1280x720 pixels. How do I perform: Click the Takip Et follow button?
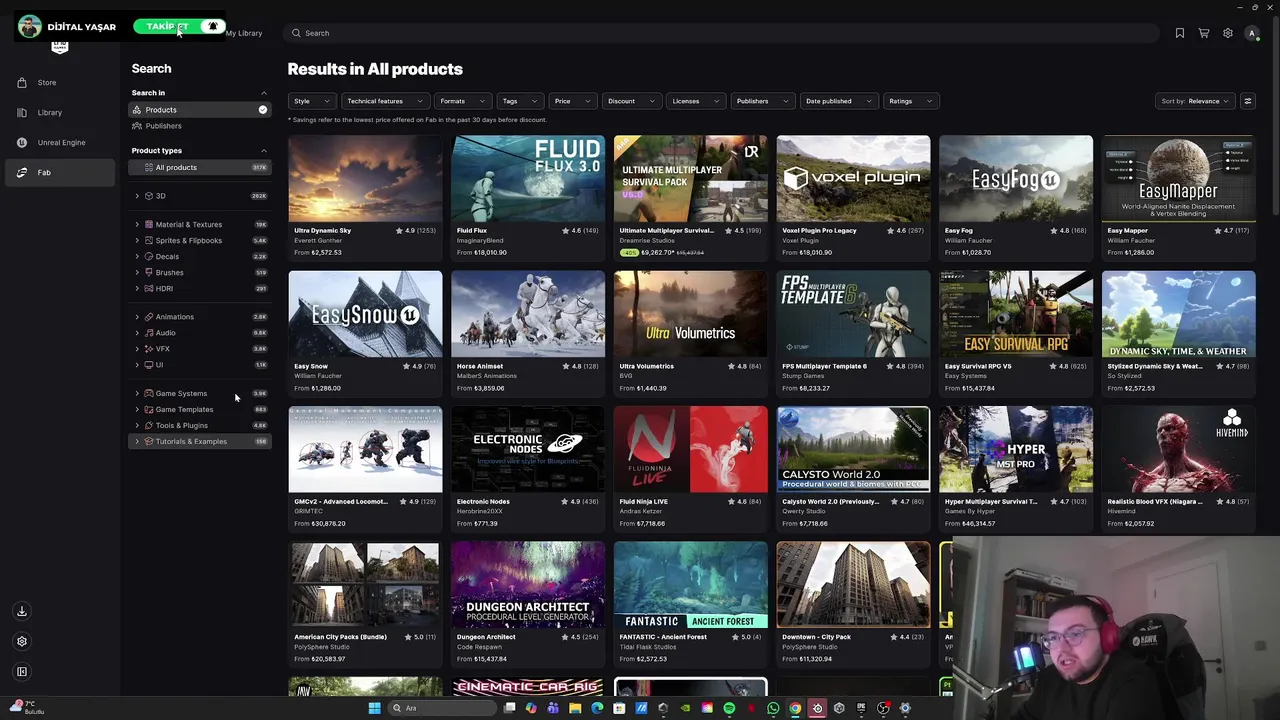tap(167, 26)
